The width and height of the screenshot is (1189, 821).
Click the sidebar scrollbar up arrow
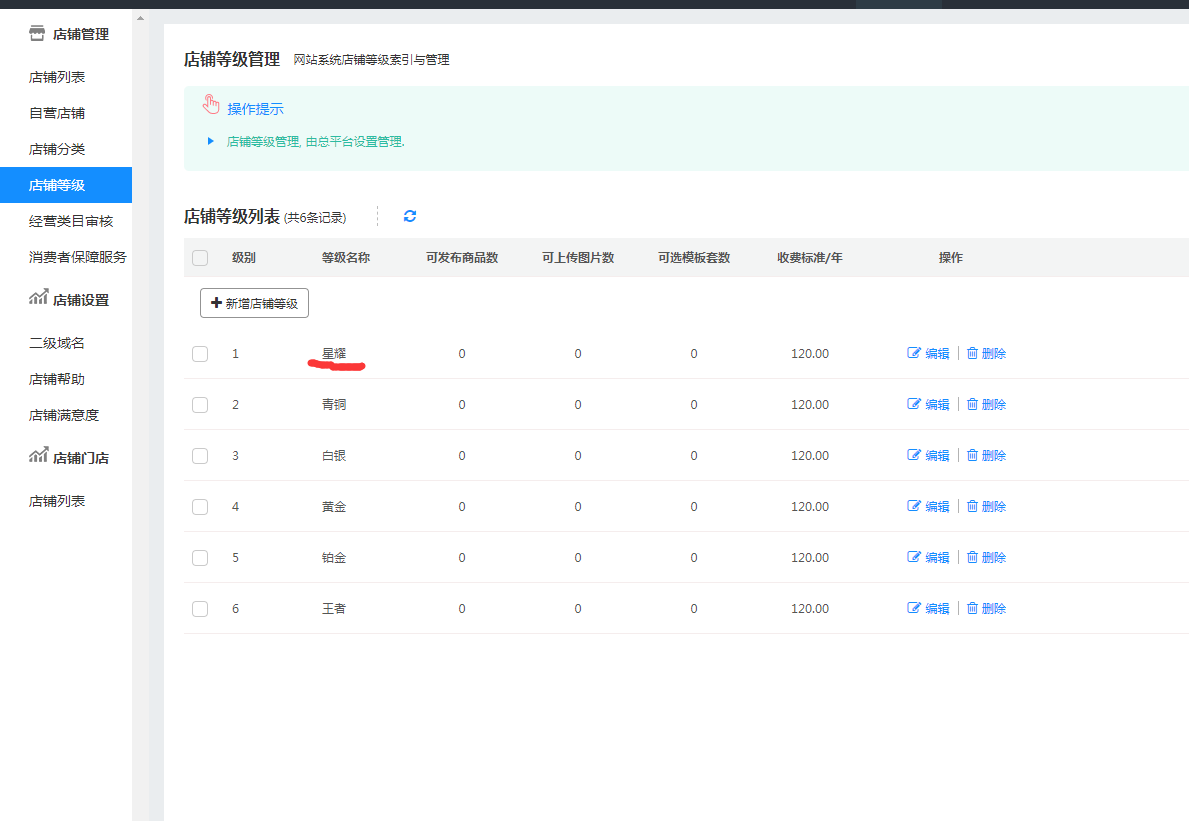tap(139, 19)
